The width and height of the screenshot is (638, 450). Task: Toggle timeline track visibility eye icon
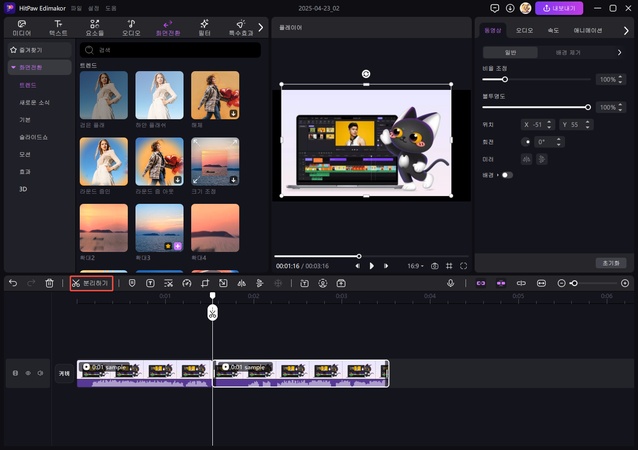pos(27,373)
